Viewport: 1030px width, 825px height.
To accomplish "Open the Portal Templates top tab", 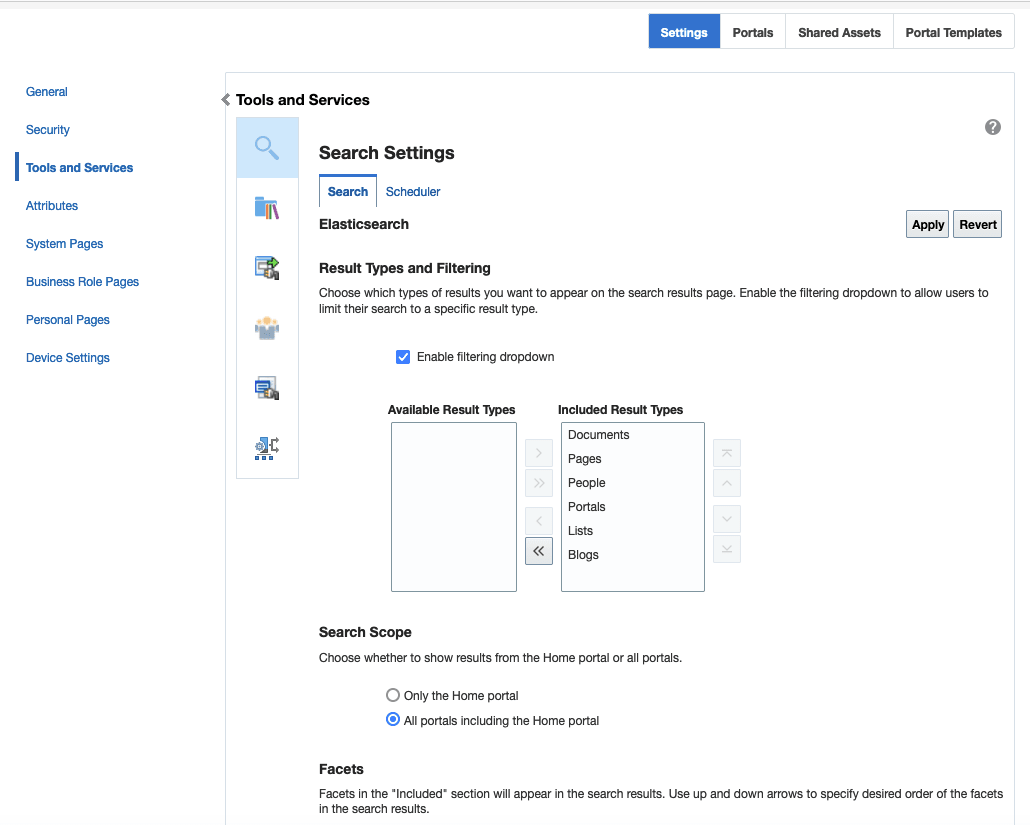I will [x=953, y=32].
